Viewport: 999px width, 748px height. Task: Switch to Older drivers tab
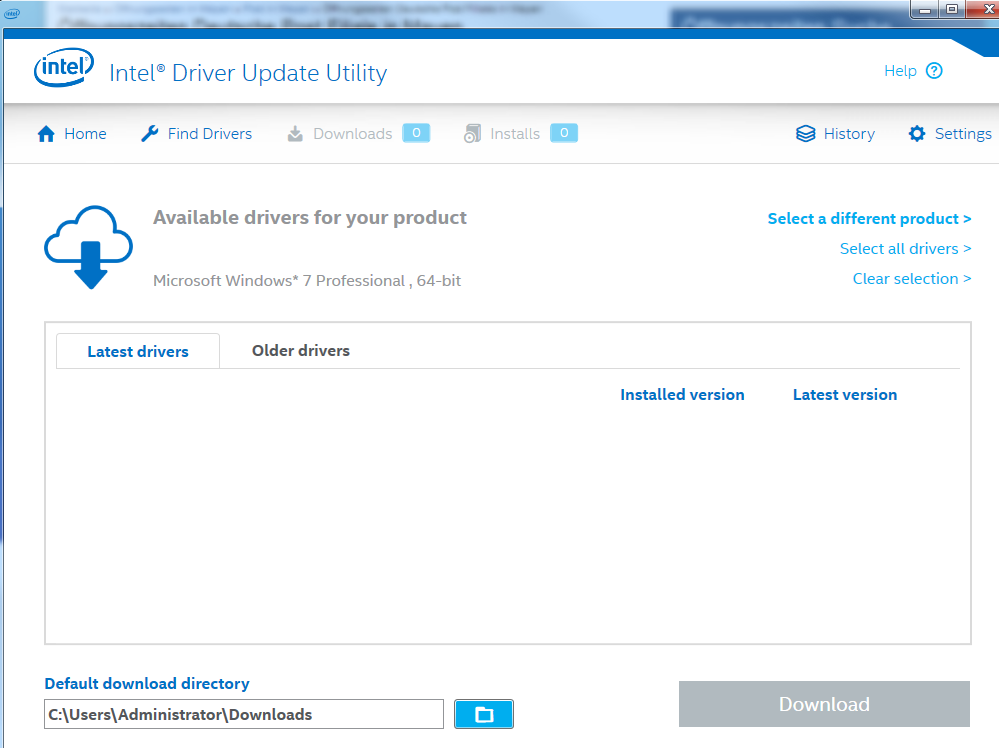point(301,350)
